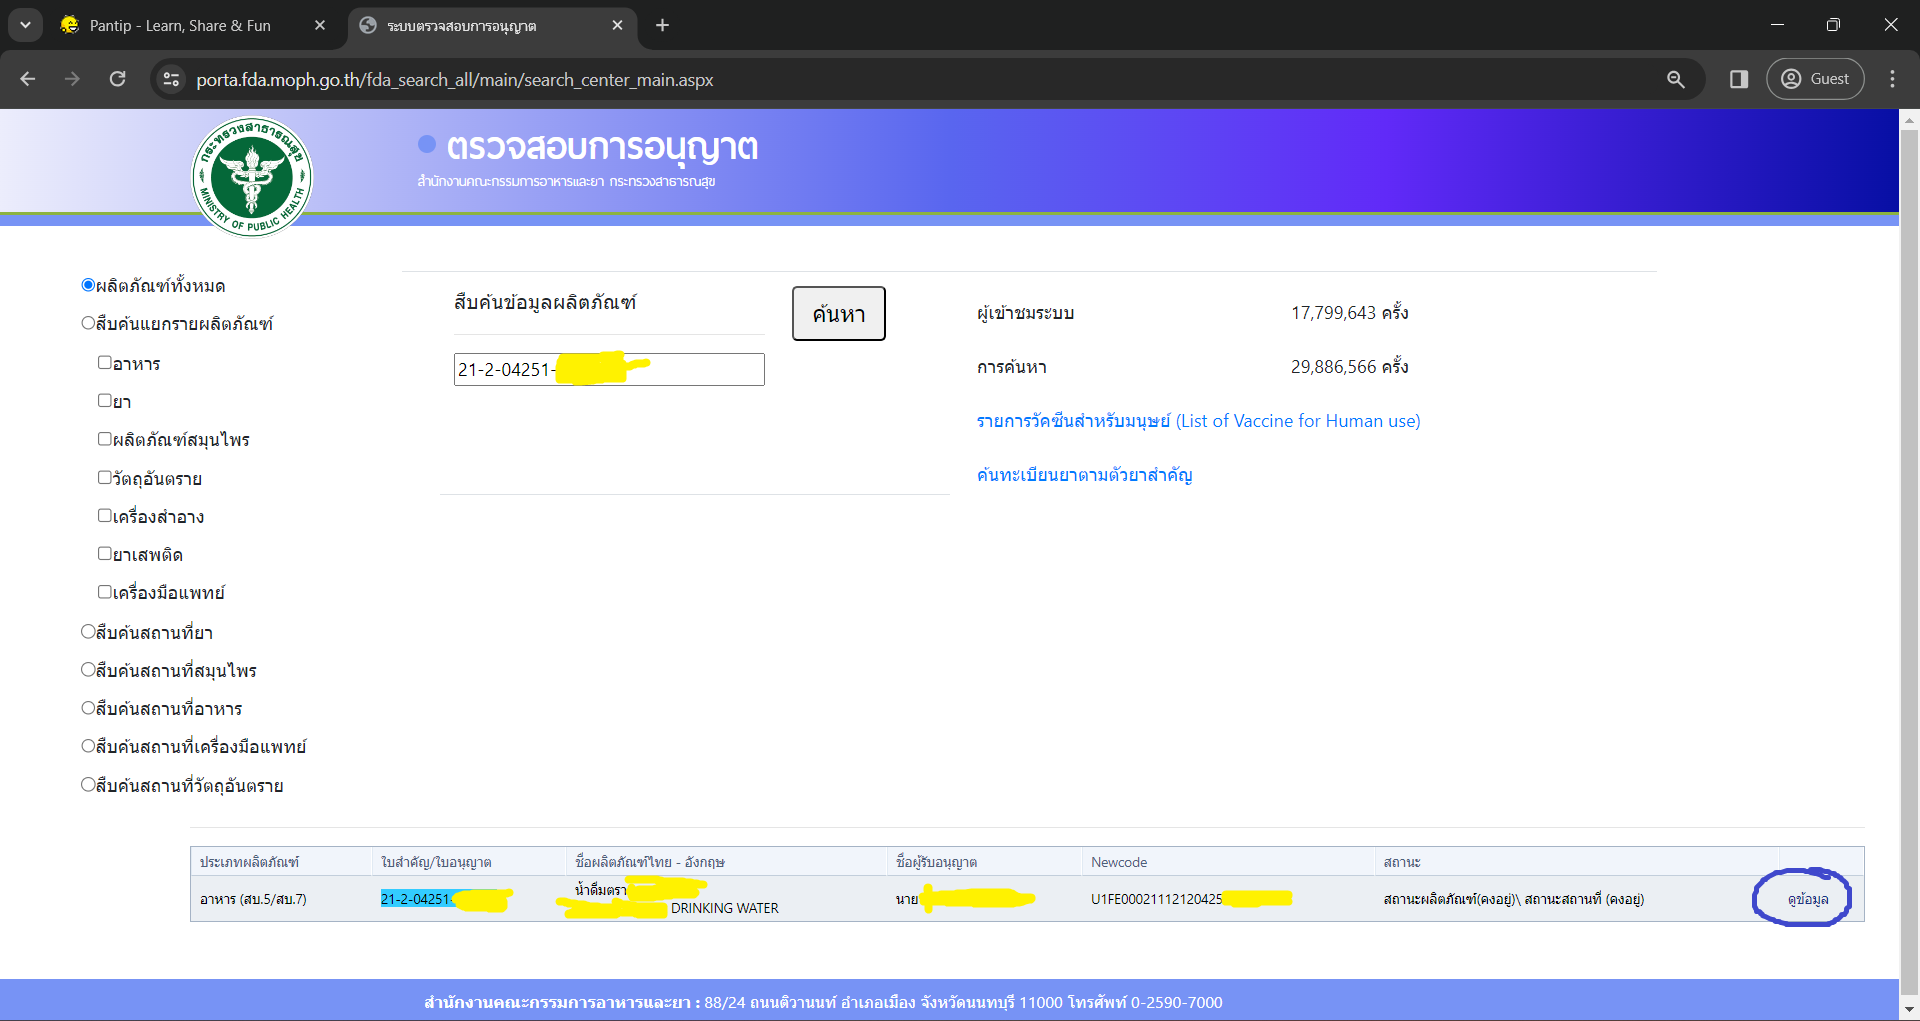Select สืบค้นสถานที่อาหาร radio button
1920x1021 pixels.
tap(88, 708)
